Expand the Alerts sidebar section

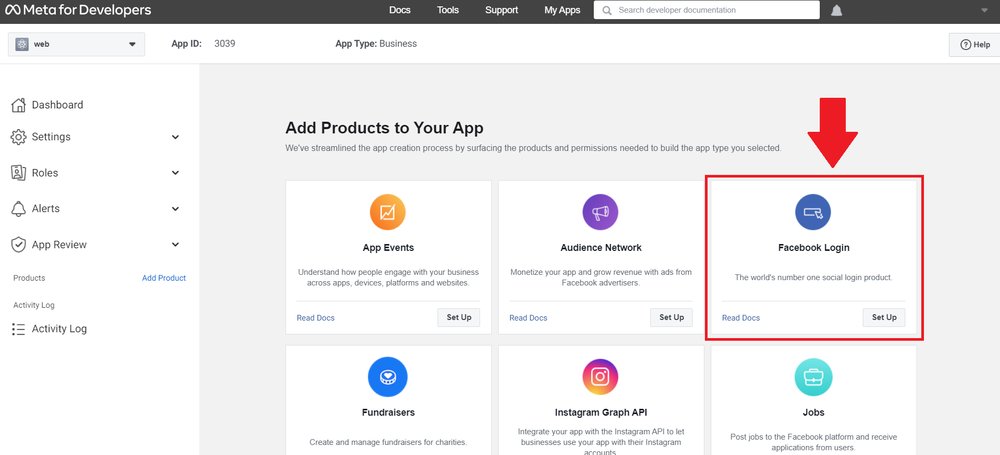[175, 209]
